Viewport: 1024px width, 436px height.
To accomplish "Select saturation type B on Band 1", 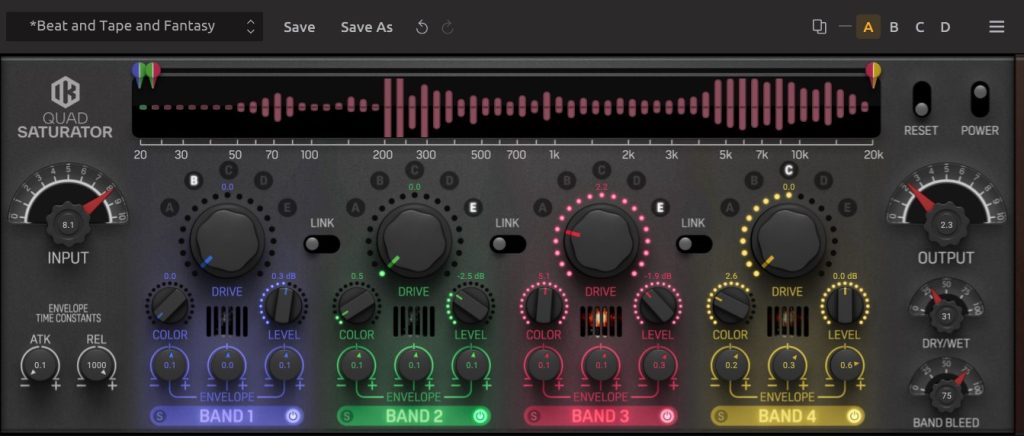I will [193, 181].
